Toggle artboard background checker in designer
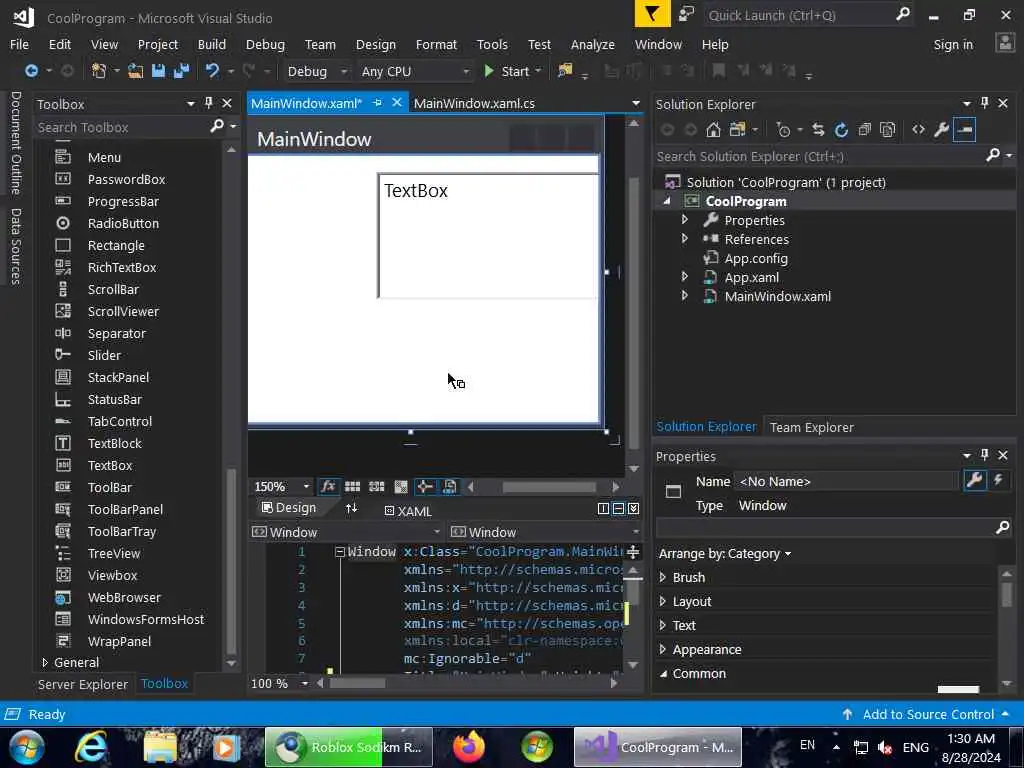 pos(401,487)
